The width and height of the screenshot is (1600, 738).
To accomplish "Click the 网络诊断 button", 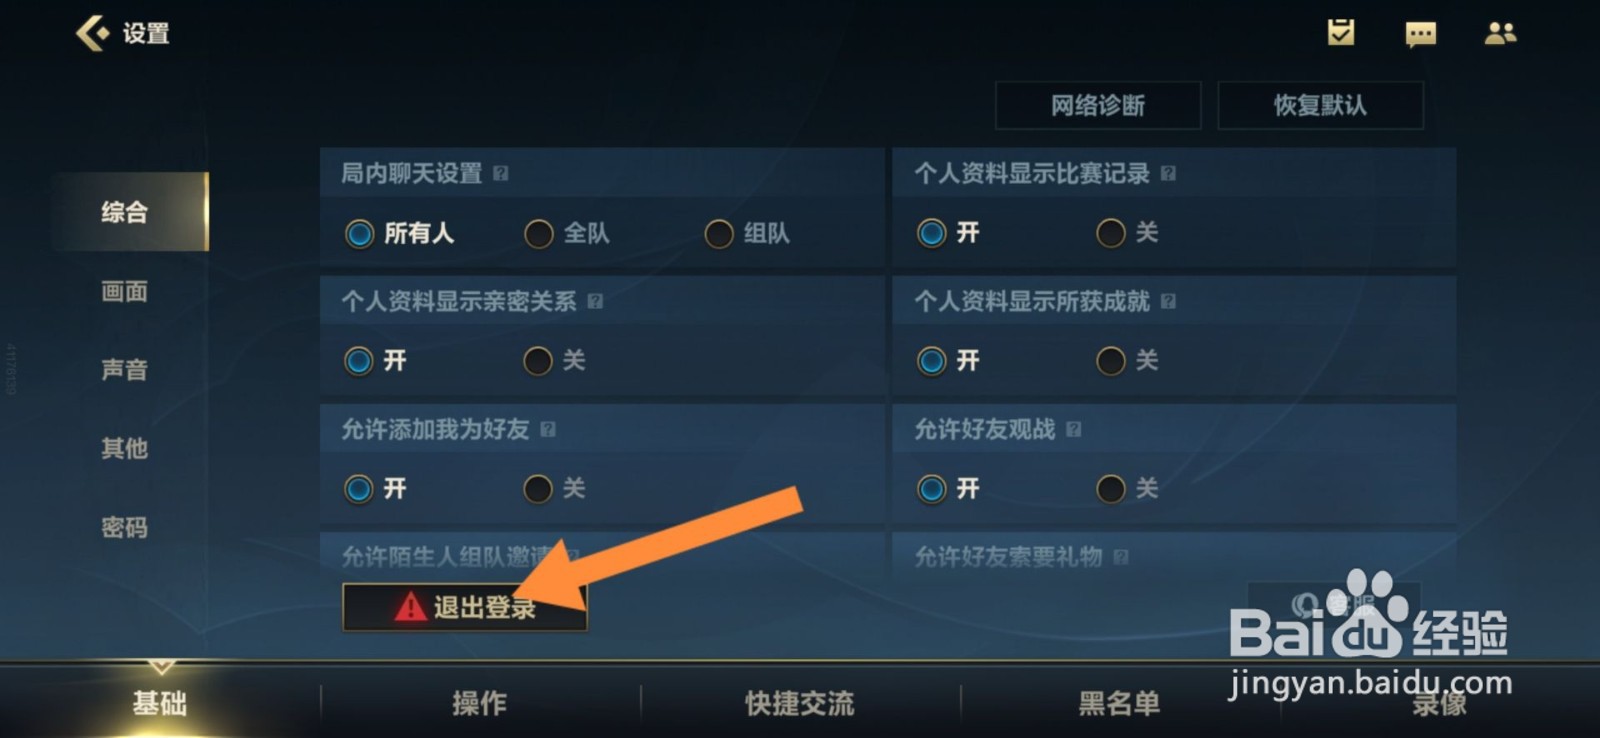I will pos(1098,105).
